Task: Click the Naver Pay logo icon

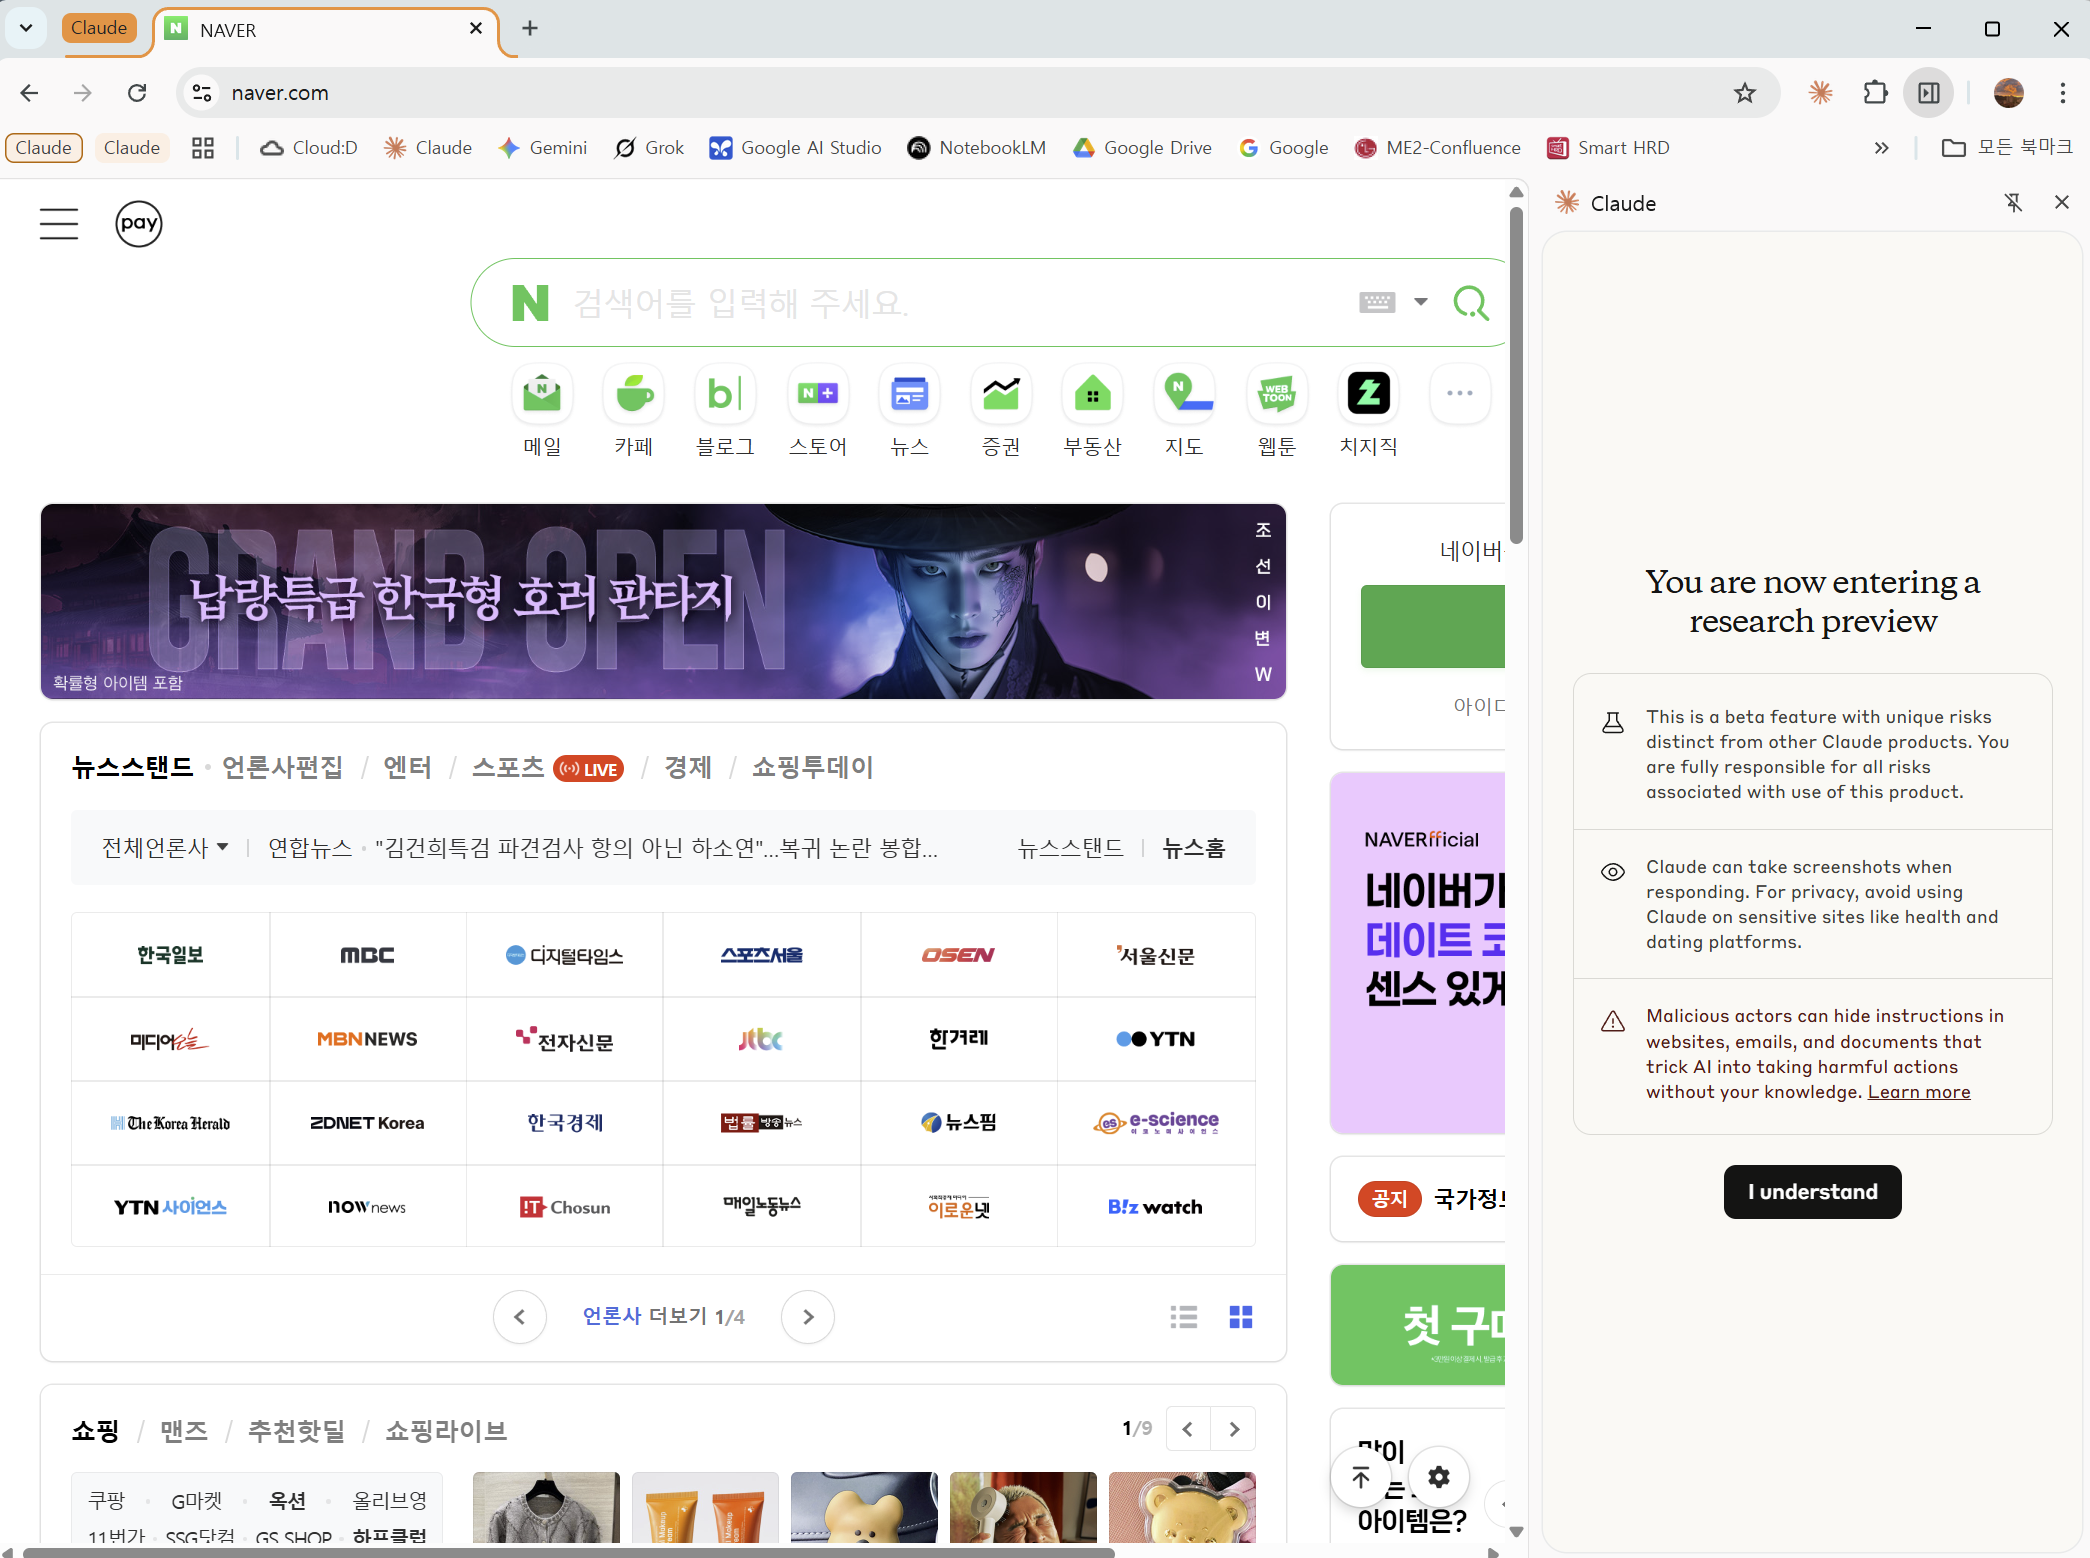Action: tap(139, 223)
